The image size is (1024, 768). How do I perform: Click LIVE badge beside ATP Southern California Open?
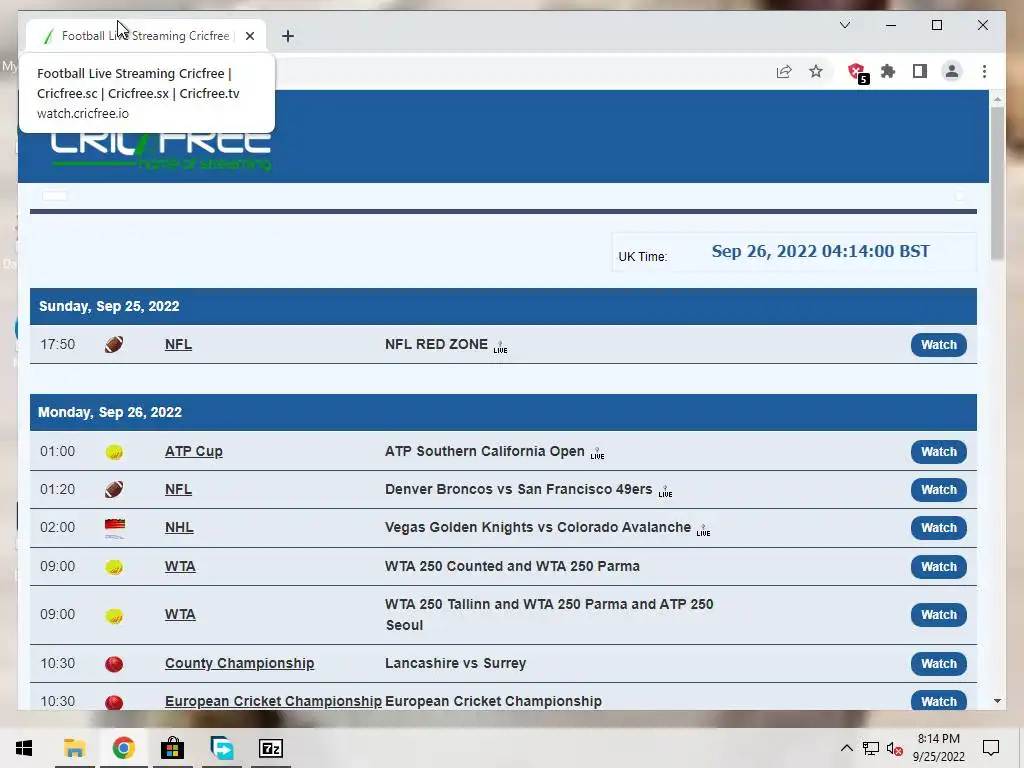(x=597, y=454)
